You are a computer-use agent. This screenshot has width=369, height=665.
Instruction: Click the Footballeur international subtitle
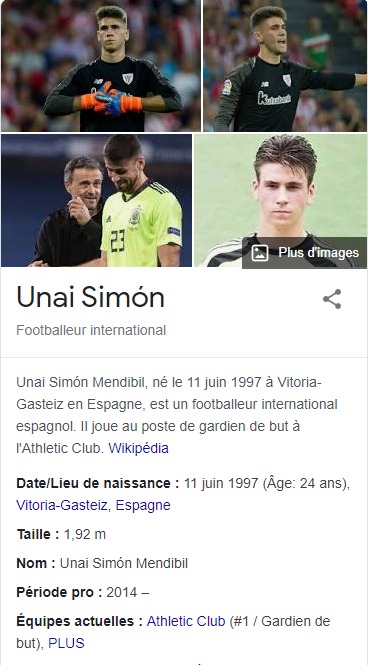[91, 330]
